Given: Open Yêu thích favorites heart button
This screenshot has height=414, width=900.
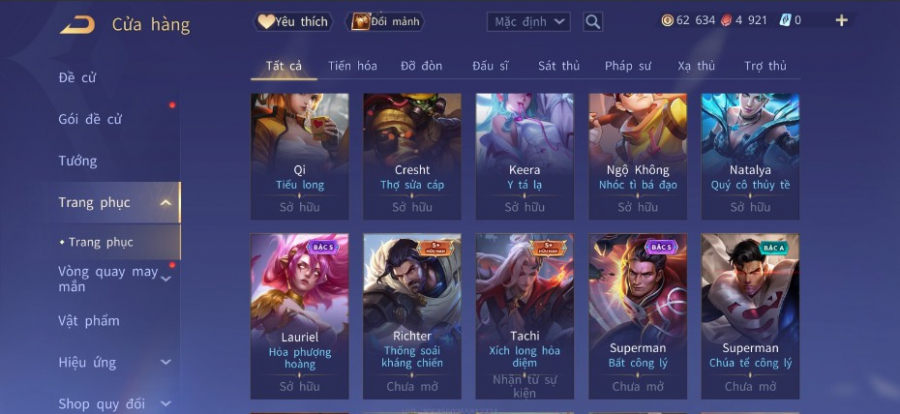Looking at the screenshot, I should tap(293, 22).
